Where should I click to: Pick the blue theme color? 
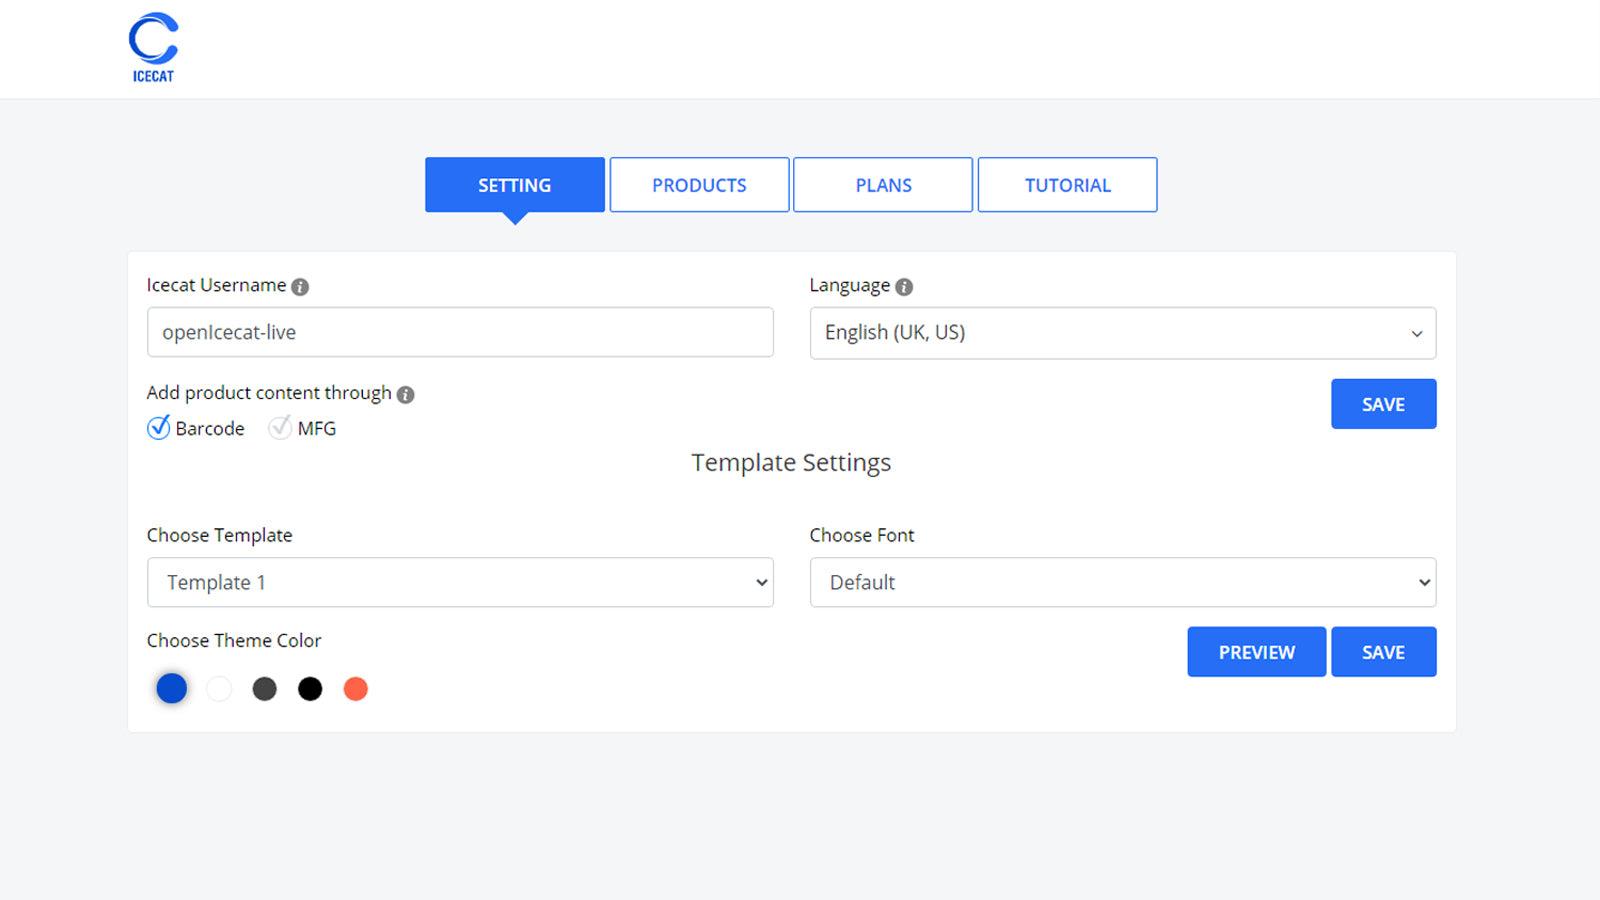(172, 688)
